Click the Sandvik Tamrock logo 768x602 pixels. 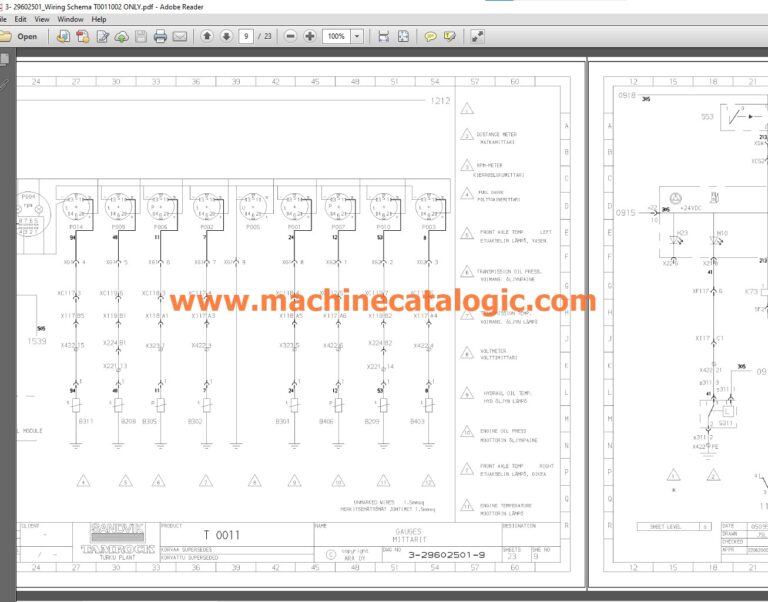[118, 538]
